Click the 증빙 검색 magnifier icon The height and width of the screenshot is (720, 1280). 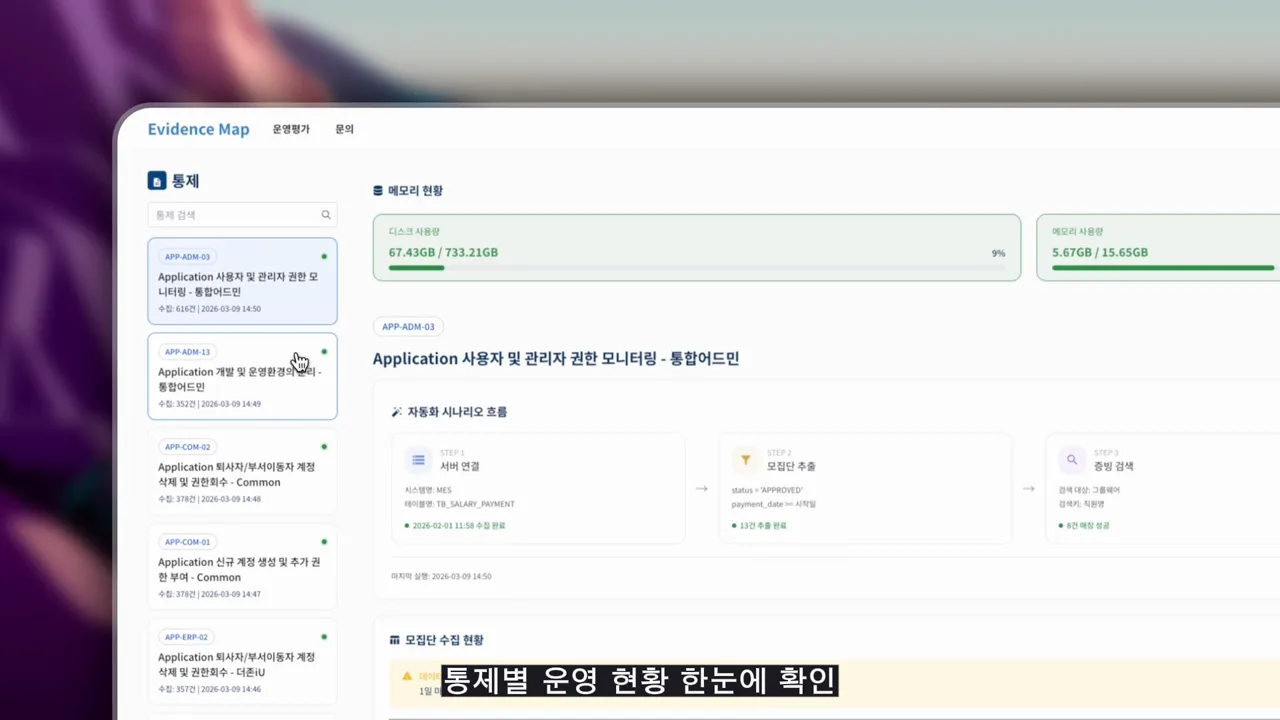(1072, 460)
